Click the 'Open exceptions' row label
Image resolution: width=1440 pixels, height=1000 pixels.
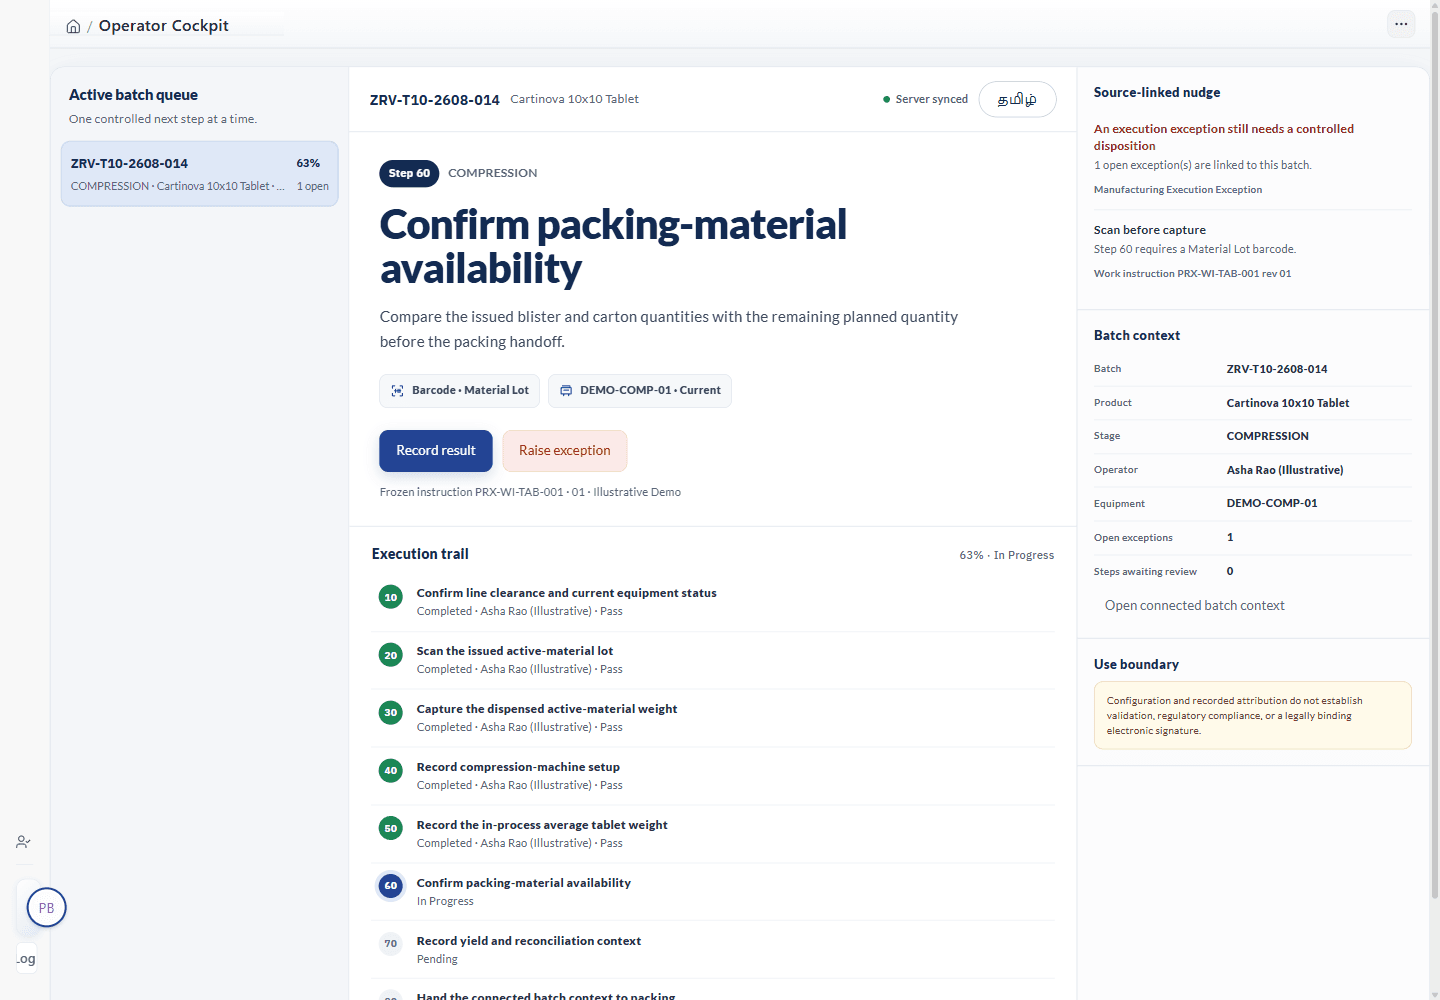click(1133, 538)
